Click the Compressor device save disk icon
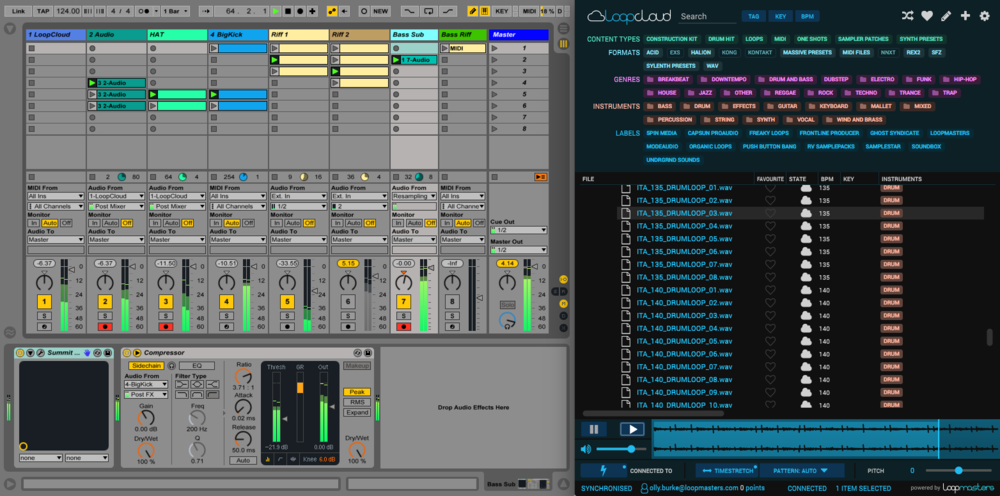The width and height of the screenshot is (1000, 496). tap(369, 353)
